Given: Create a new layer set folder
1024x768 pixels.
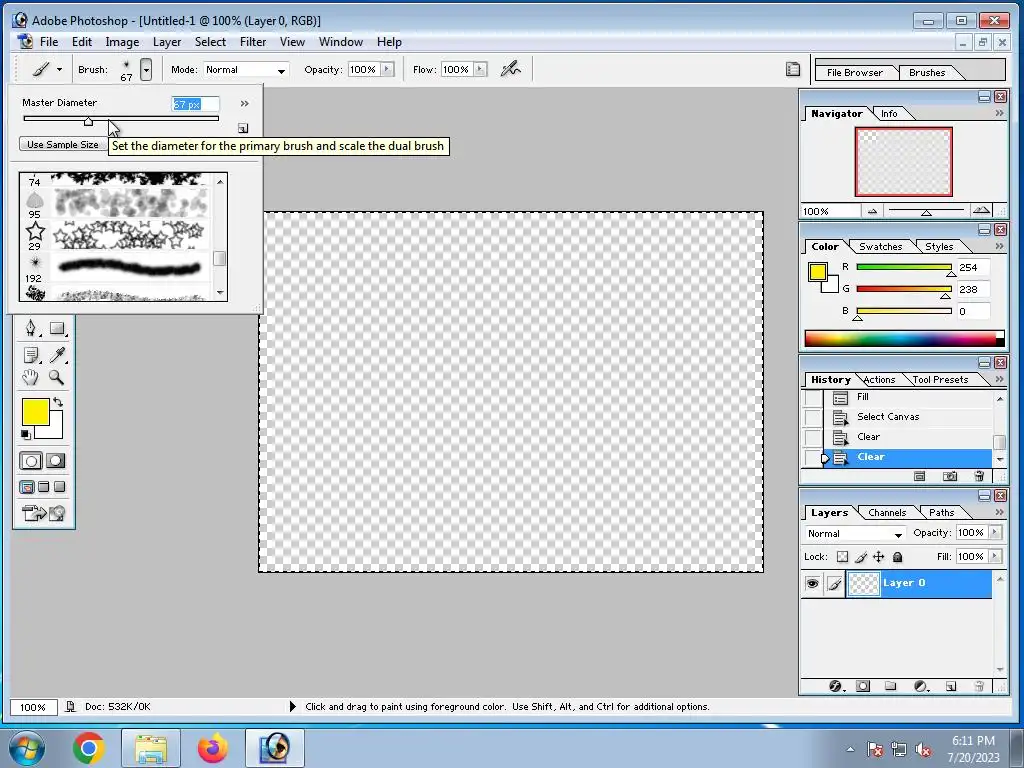Looking at the screenshot, I should [x=890, y=686].
